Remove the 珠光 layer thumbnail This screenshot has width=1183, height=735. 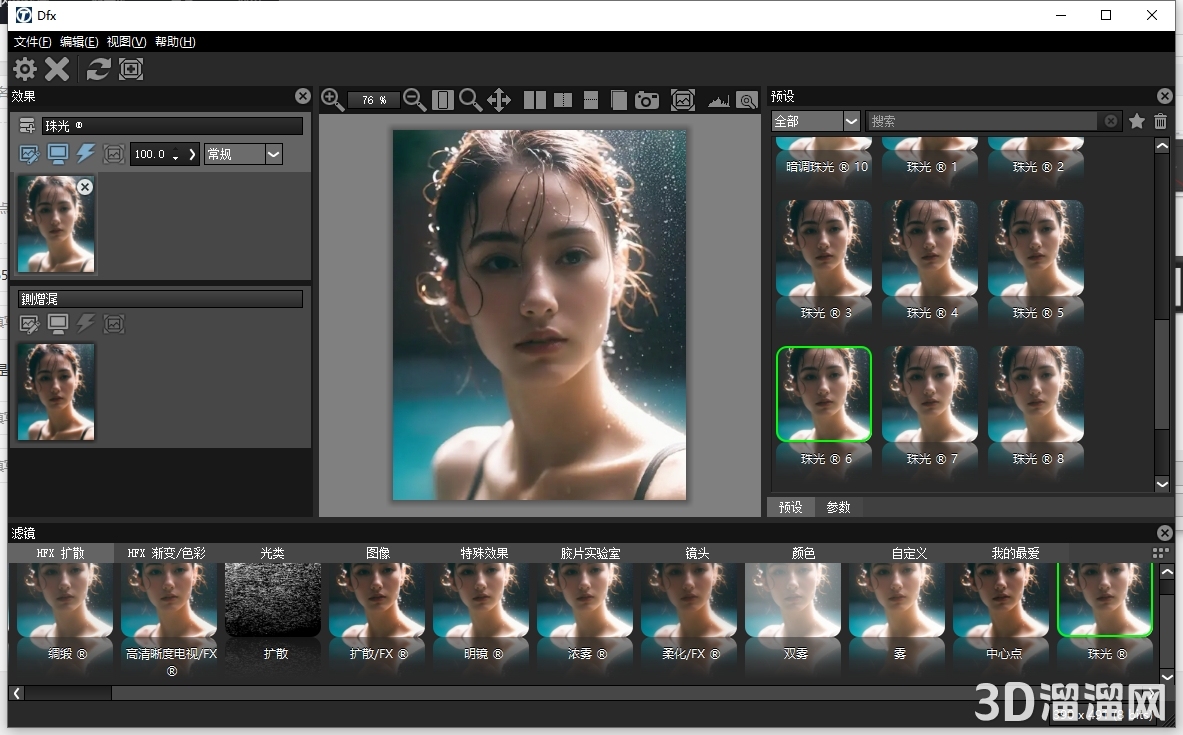click(x=85, y=186)
